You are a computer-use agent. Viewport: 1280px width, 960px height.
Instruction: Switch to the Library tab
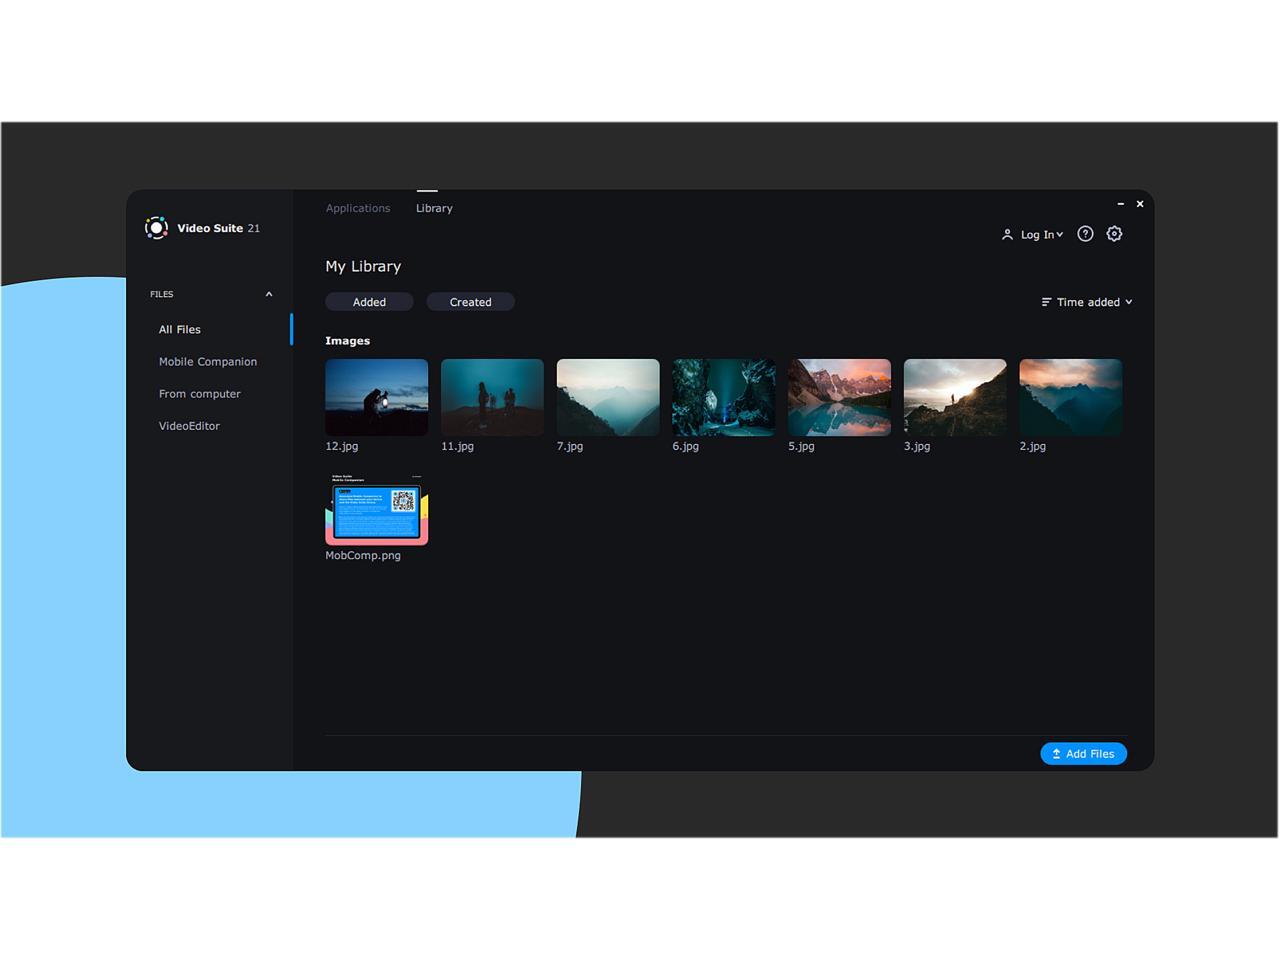[x=434, y=208]
